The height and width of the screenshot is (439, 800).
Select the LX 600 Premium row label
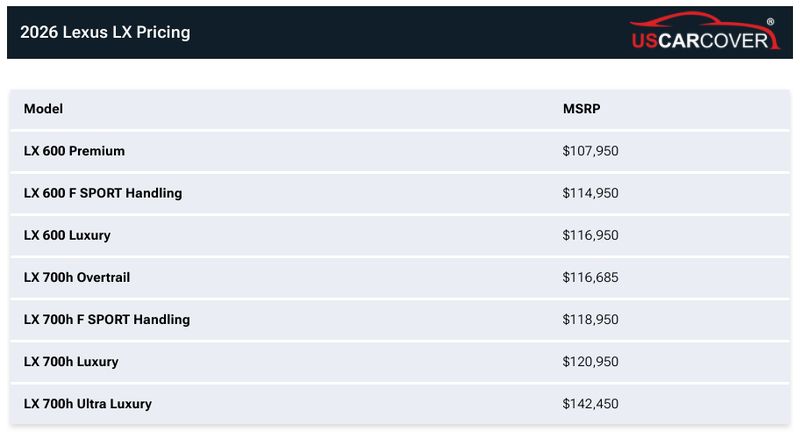[74, 151]
